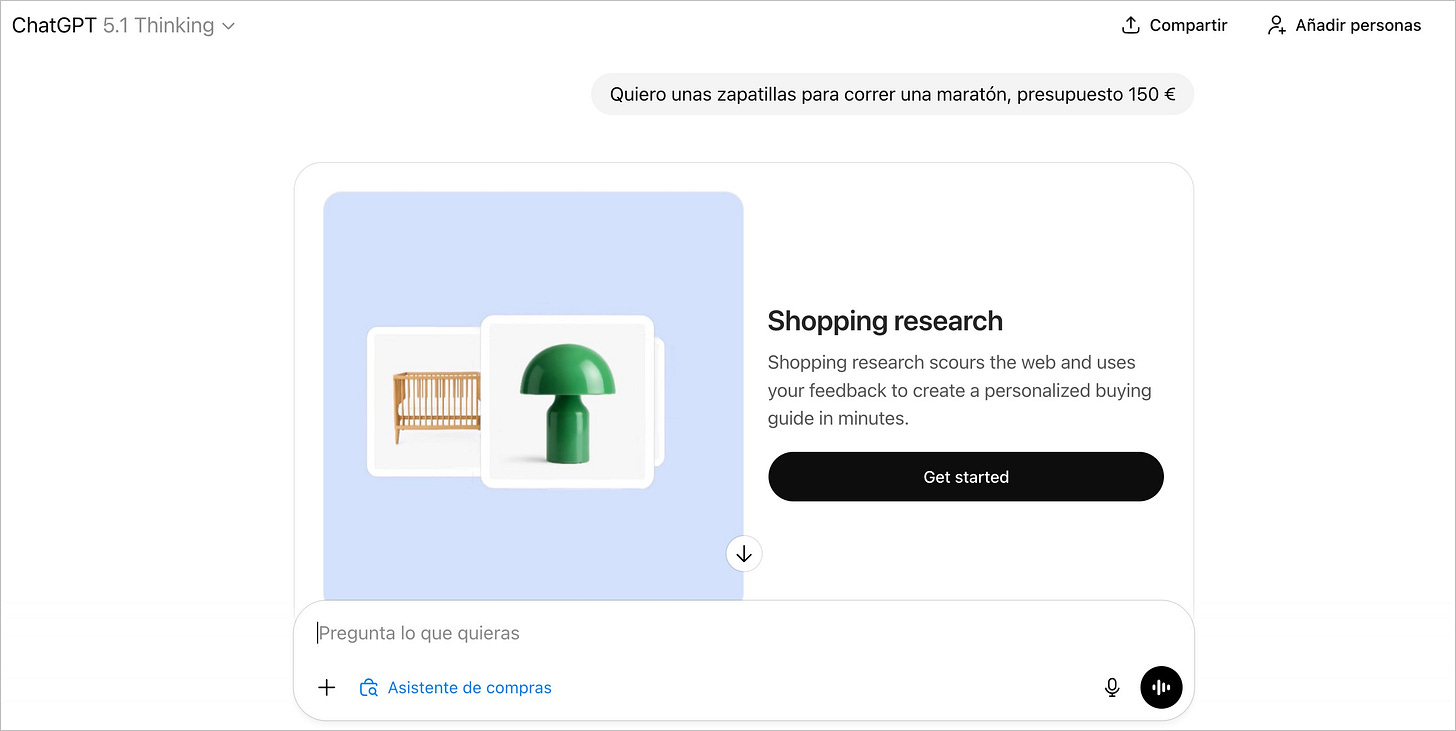Click the circular down-arrow on the product card
Viewport: 1456px width, 731px height.
pos(743,553)
